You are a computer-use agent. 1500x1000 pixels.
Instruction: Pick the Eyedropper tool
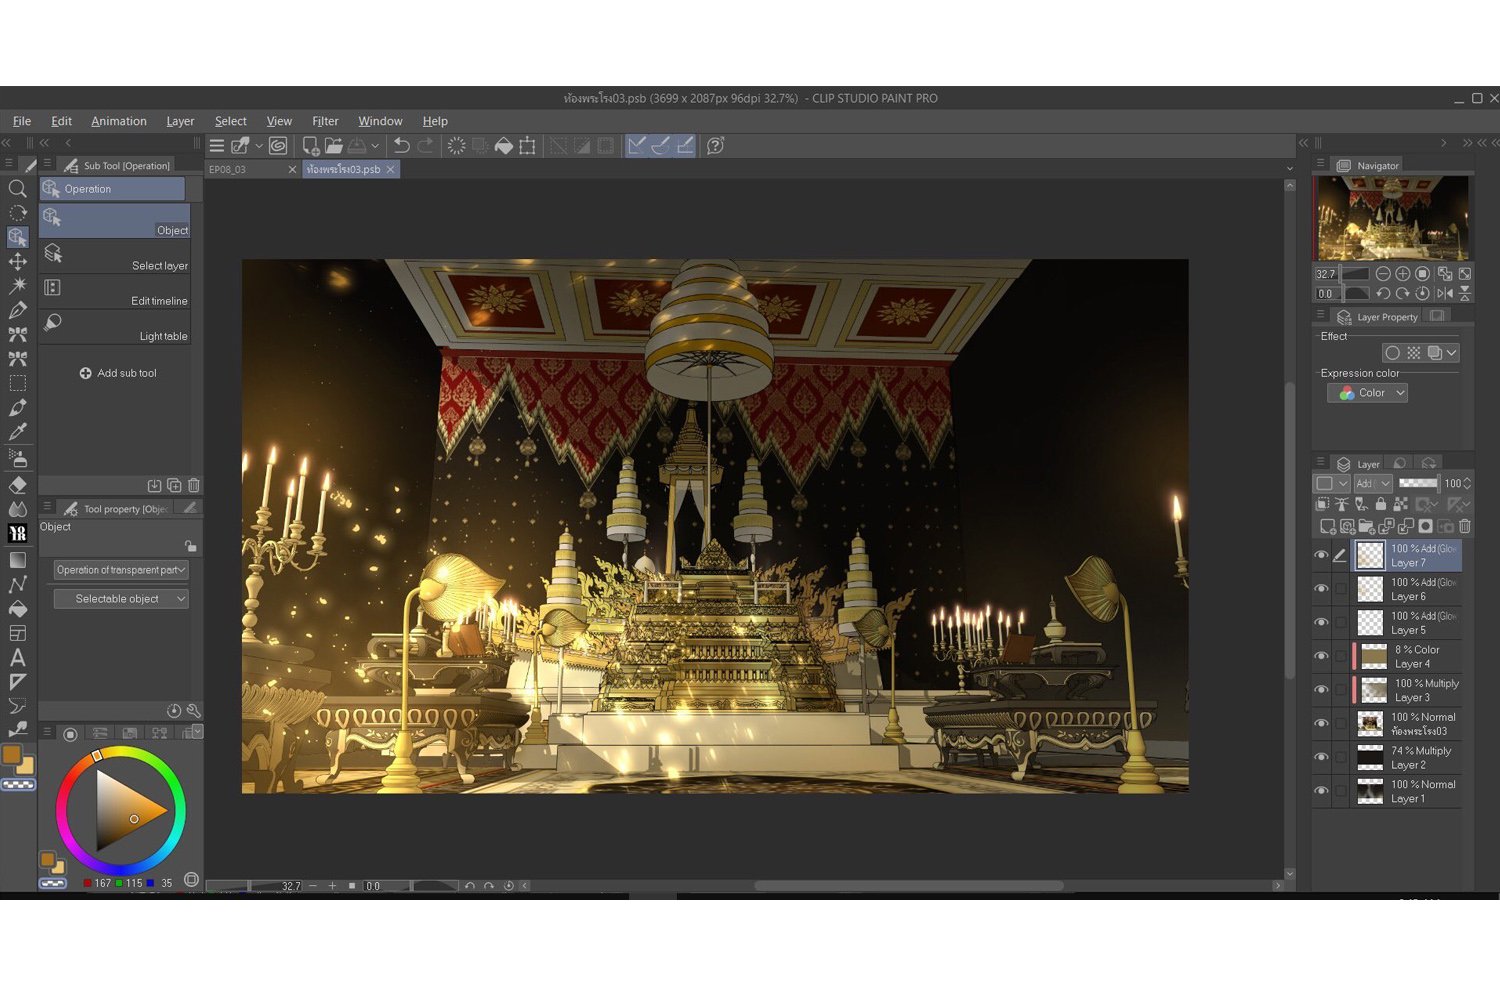coord(17,432)
